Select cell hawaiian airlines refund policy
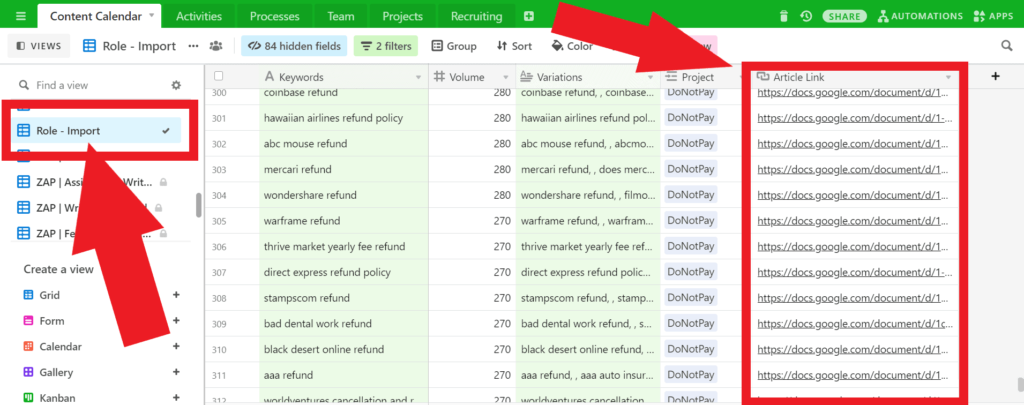 [344, 118]
